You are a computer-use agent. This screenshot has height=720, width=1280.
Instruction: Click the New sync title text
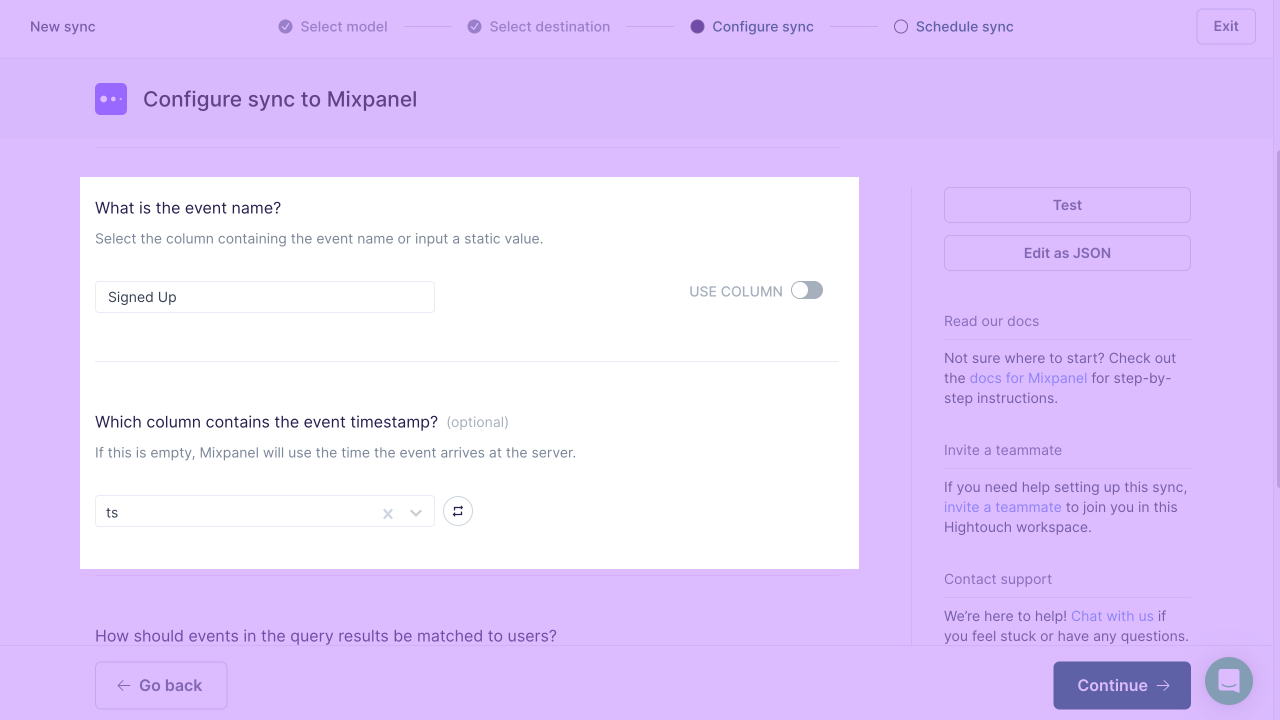pos(63,27)
